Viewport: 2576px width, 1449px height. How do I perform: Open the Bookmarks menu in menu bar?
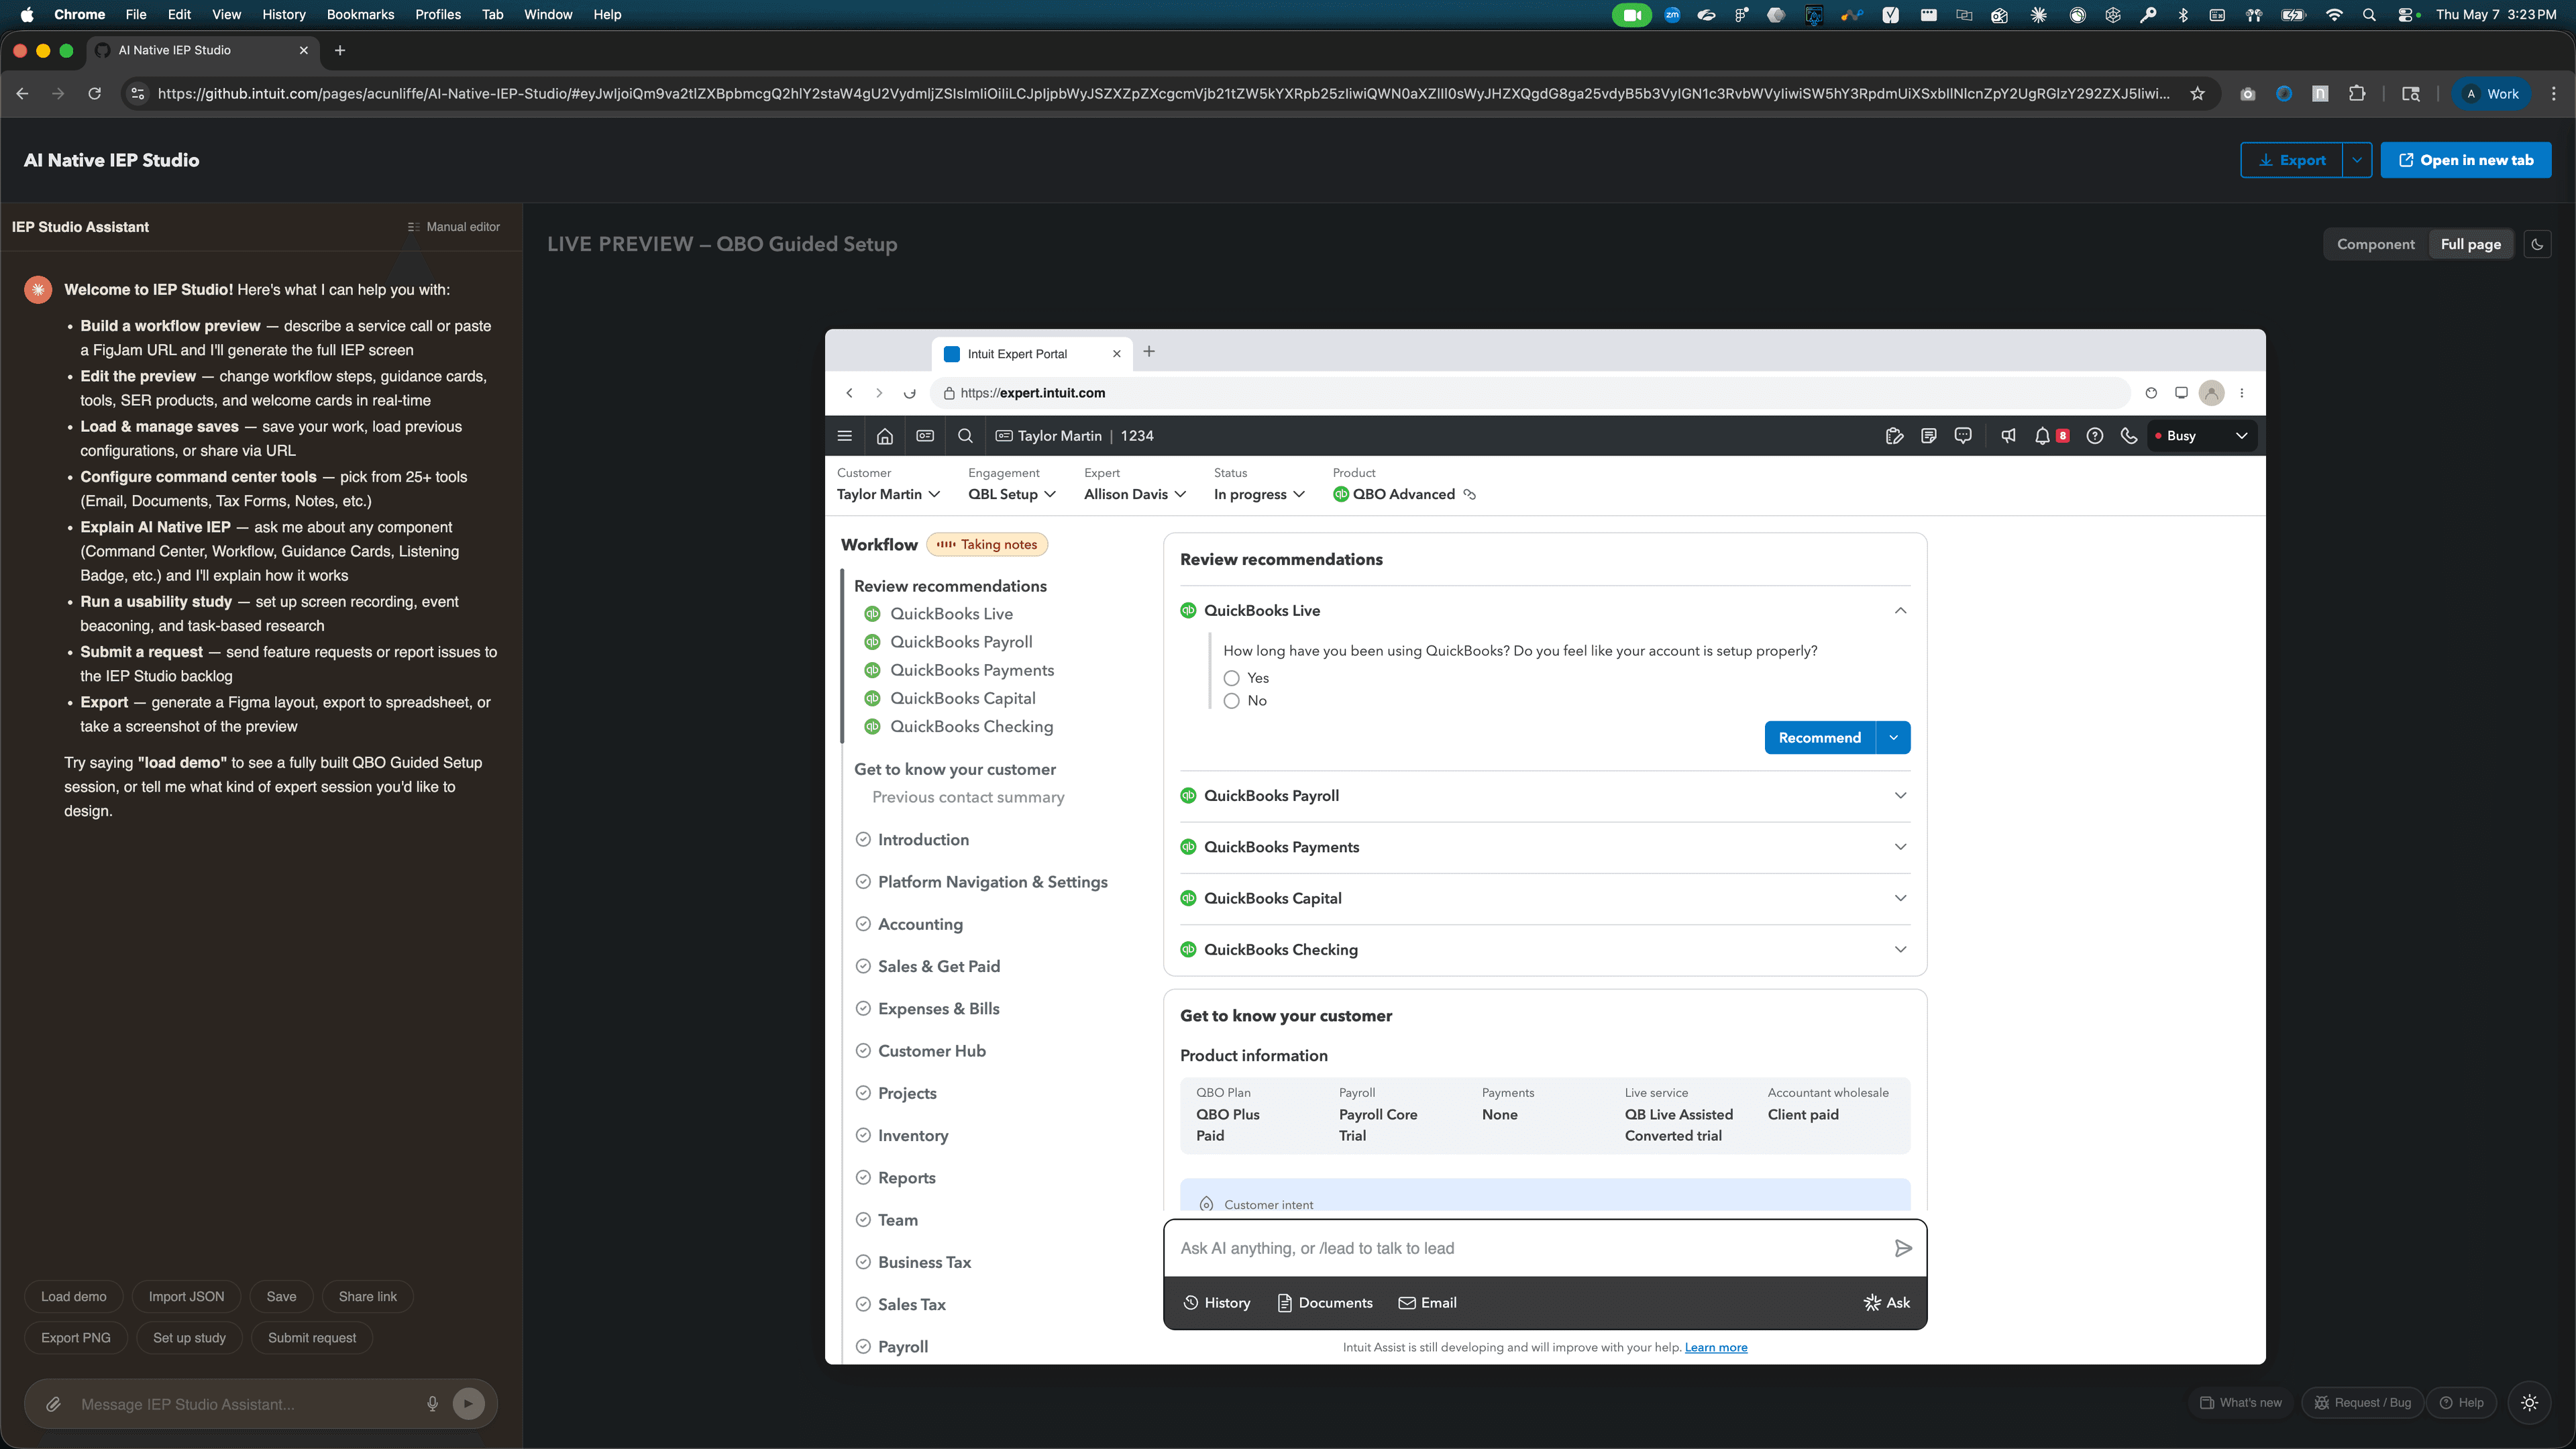360,15
